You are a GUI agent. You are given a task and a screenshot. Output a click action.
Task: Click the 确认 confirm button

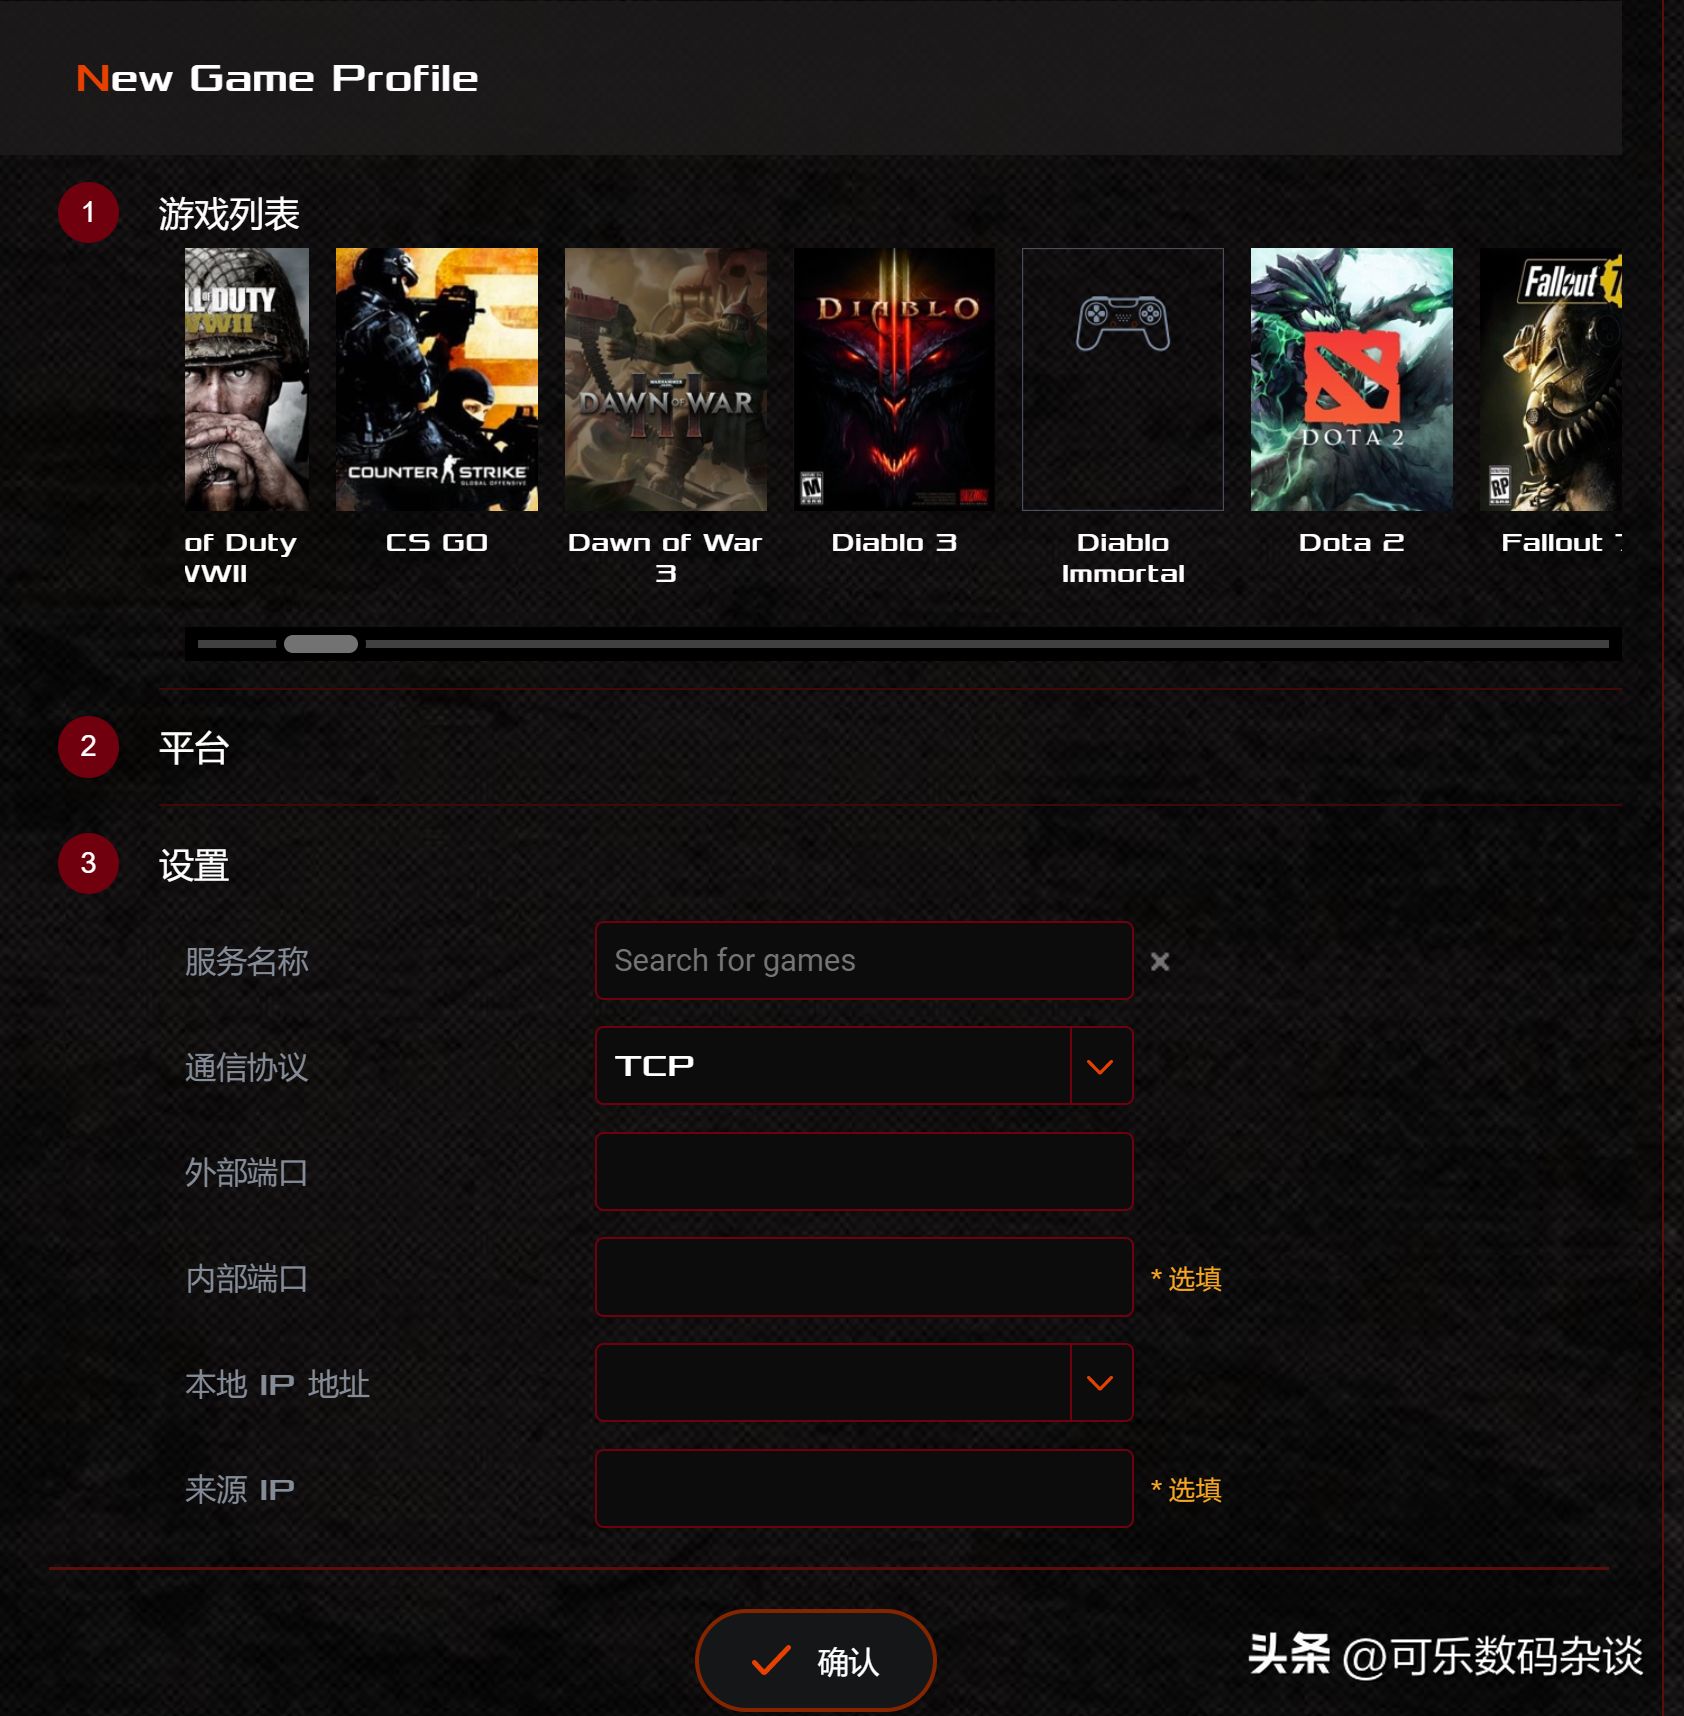[x=815, y=1660]
